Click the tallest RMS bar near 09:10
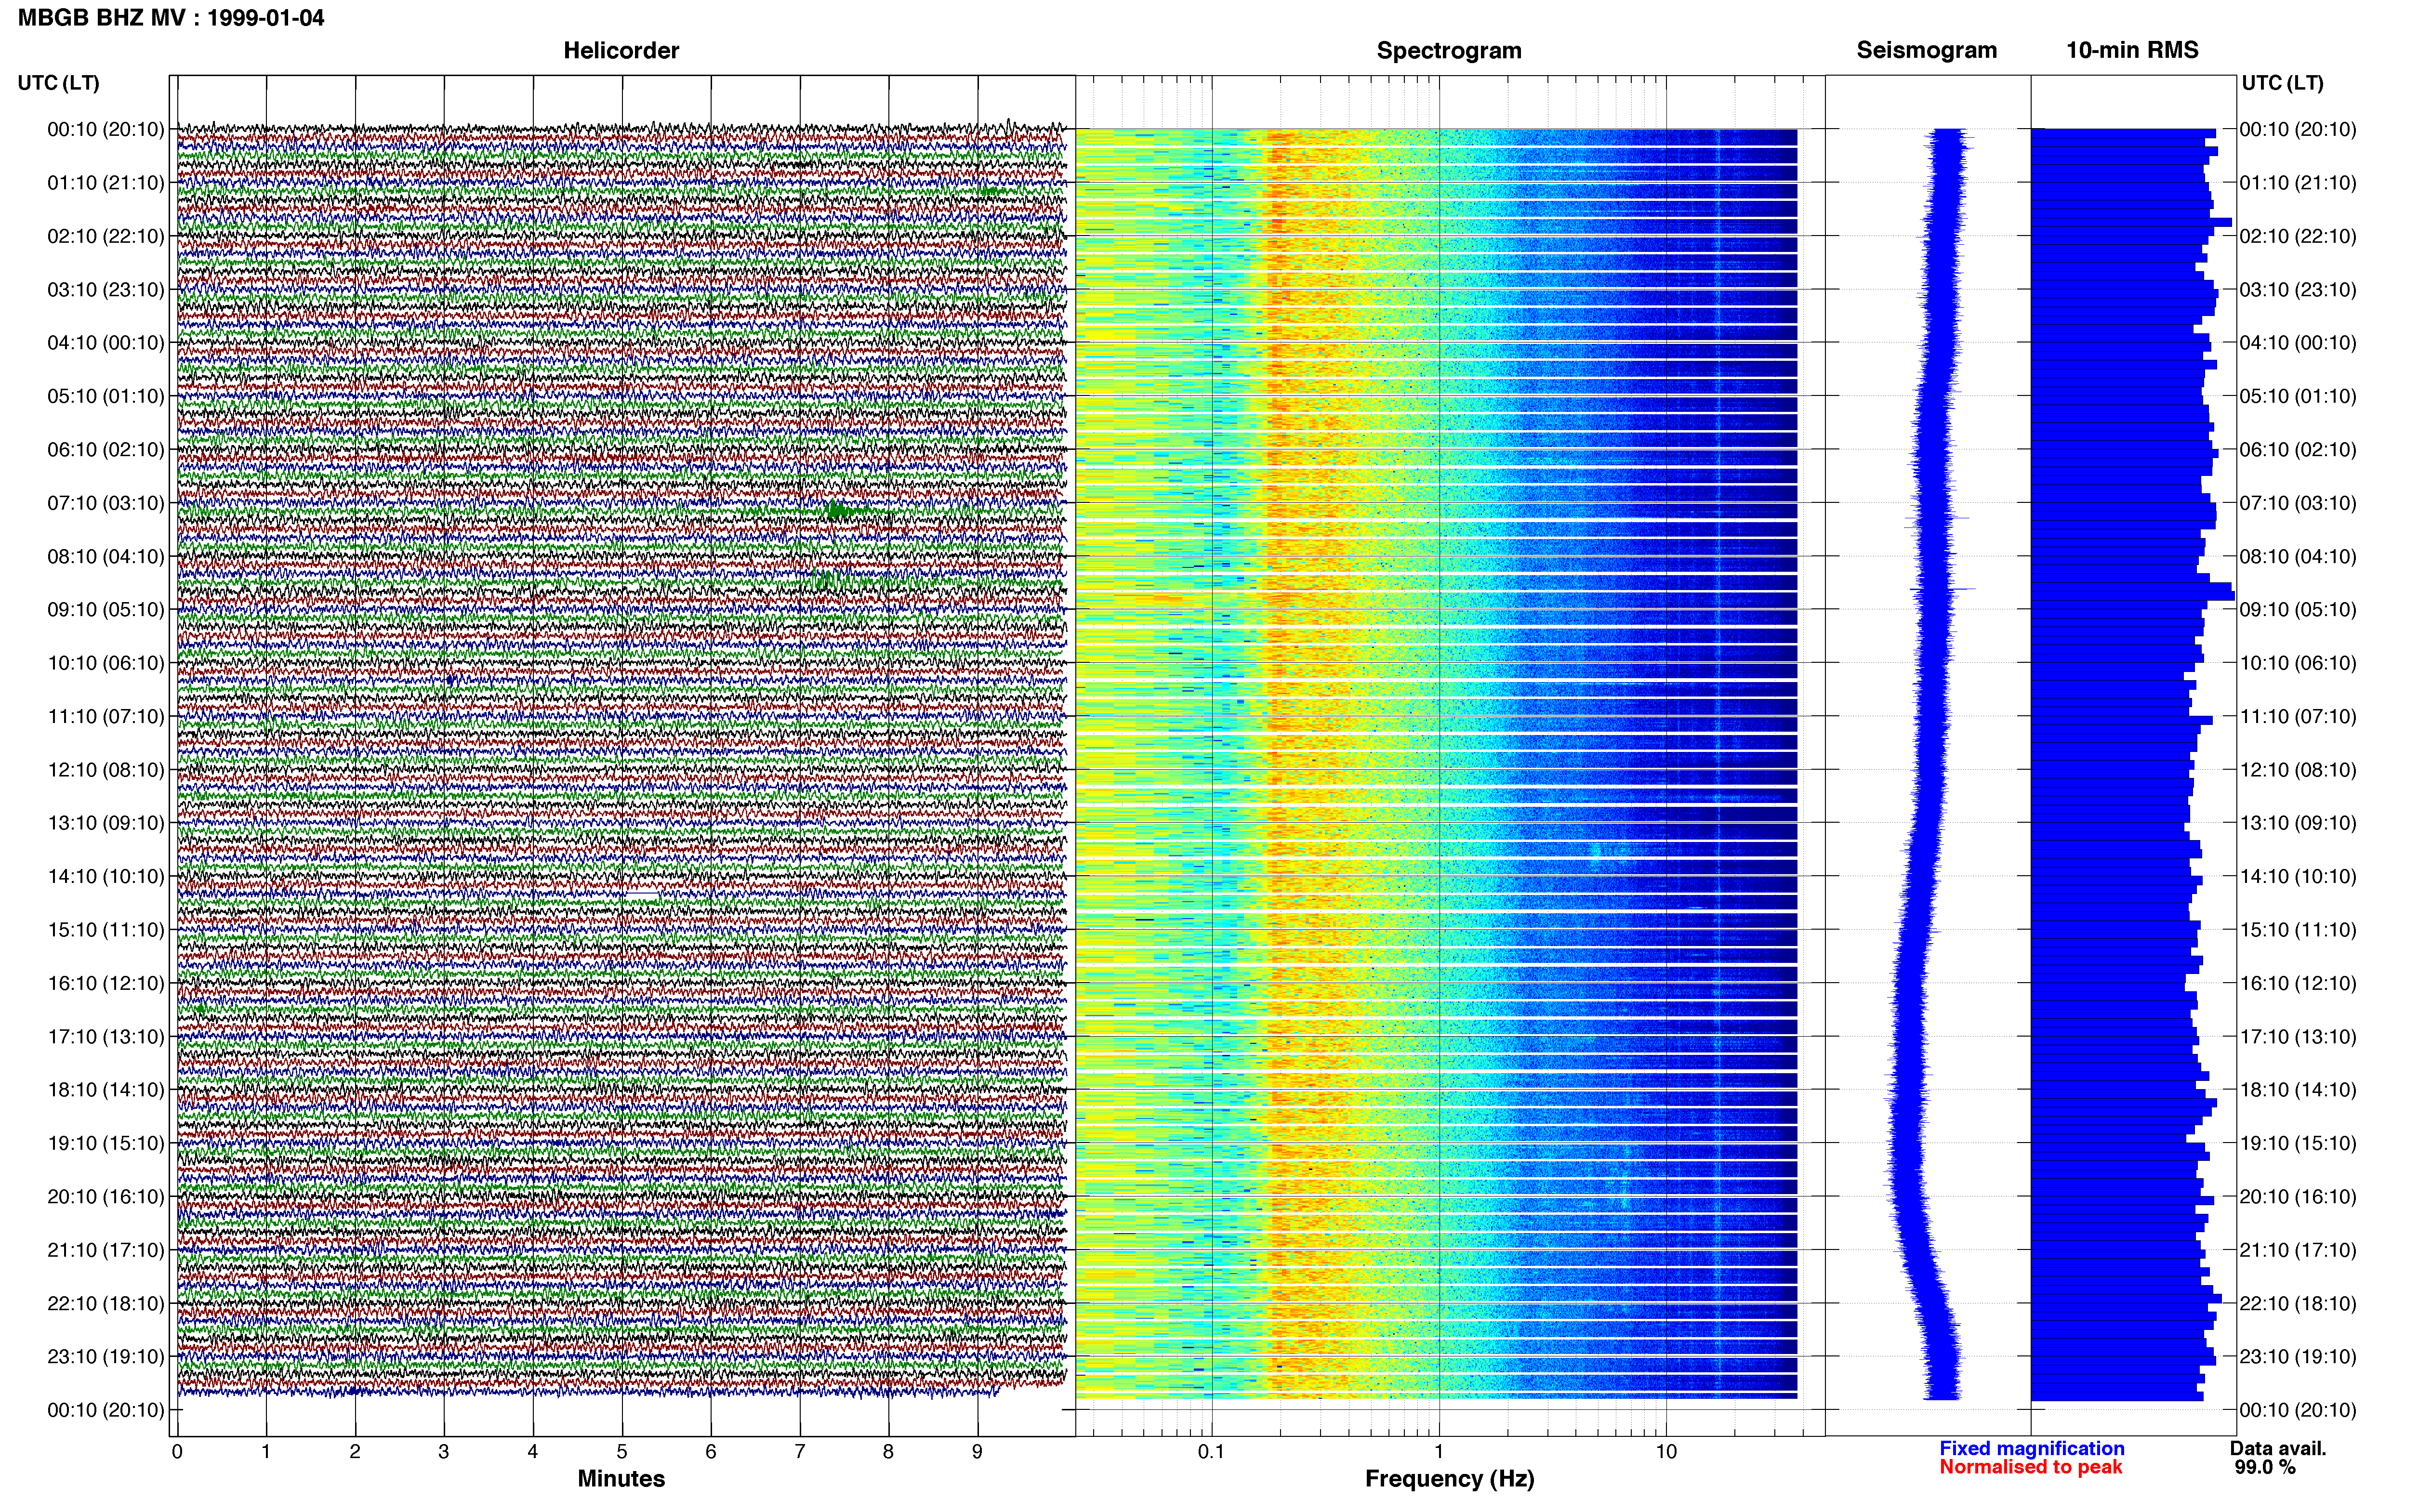 [2132, 596]
